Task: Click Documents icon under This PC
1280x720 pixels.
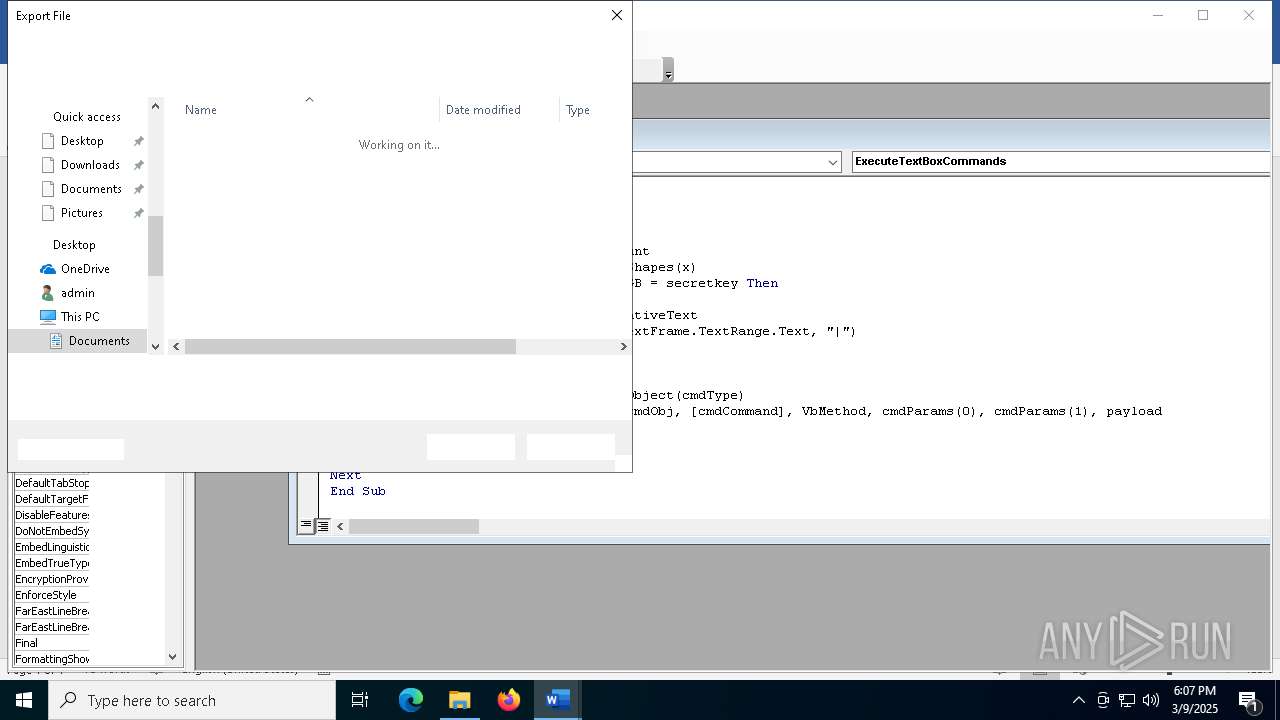Action: pyautogui.click(x=56, y=341)
